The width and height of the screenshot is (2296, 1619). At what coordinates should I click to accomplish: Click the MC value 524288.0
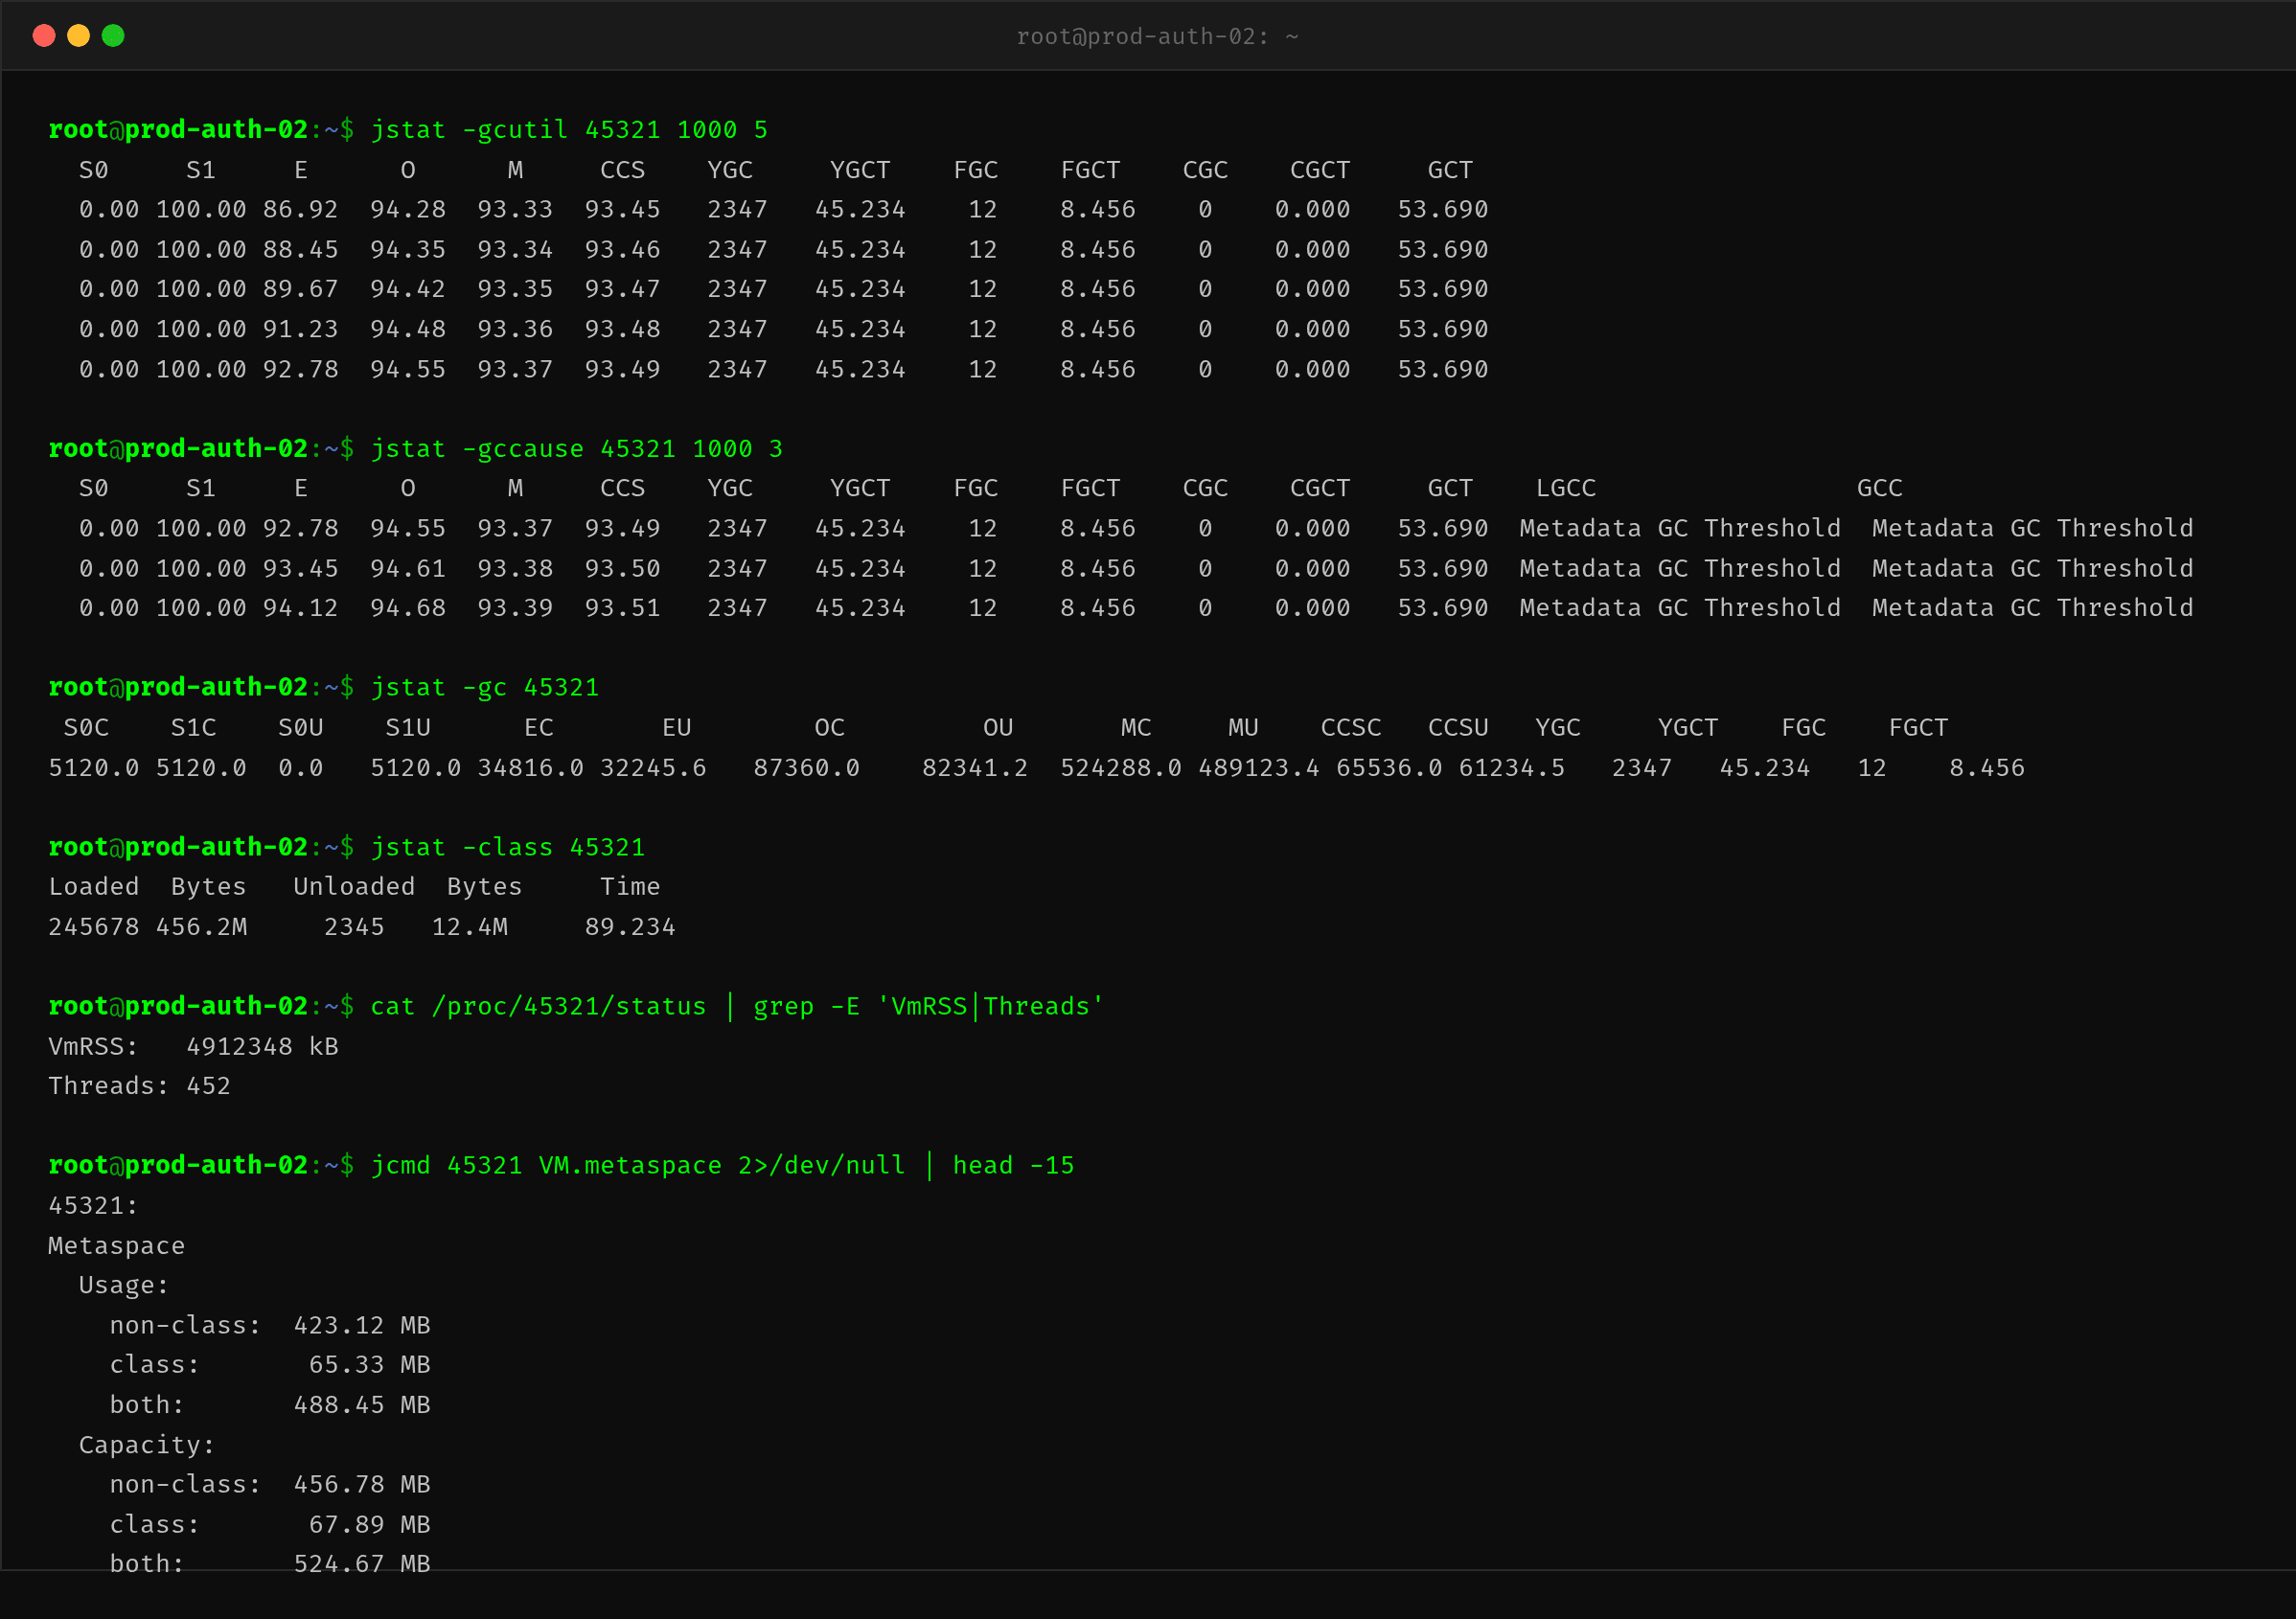pyautogui.click(x=1121, y=768)
